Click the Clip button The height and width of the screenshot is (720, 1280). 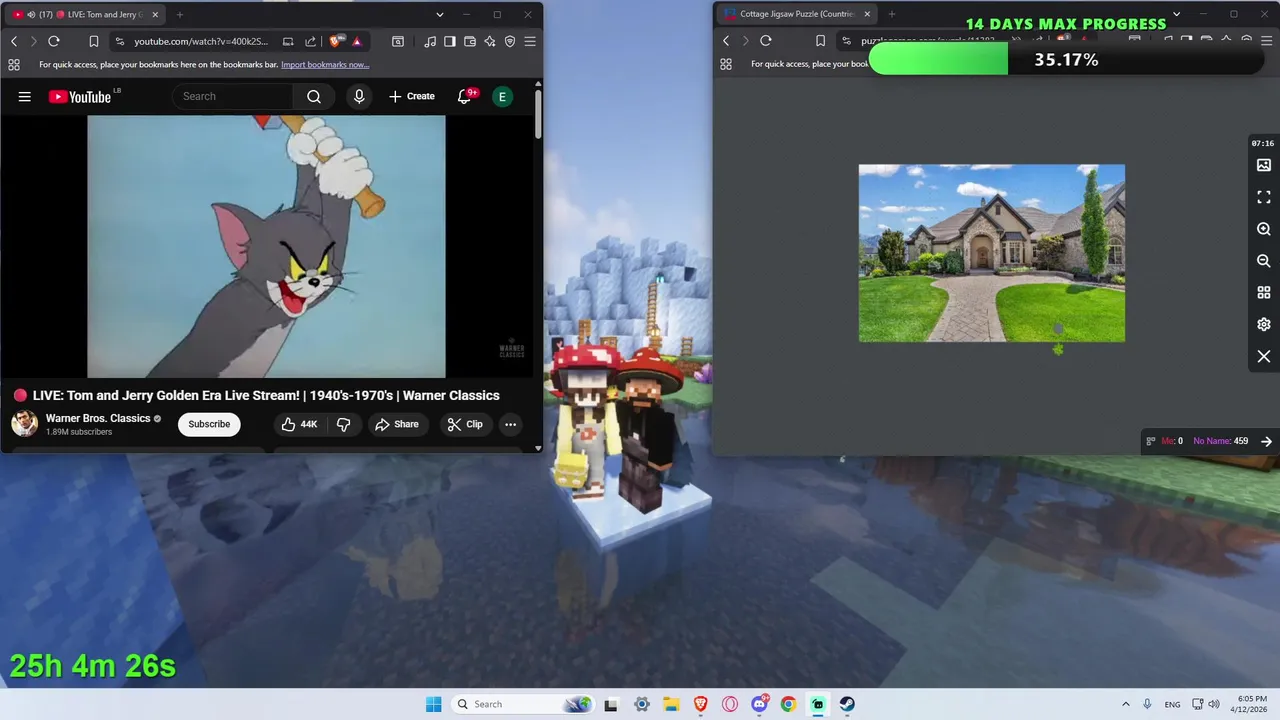click(465, 424)
